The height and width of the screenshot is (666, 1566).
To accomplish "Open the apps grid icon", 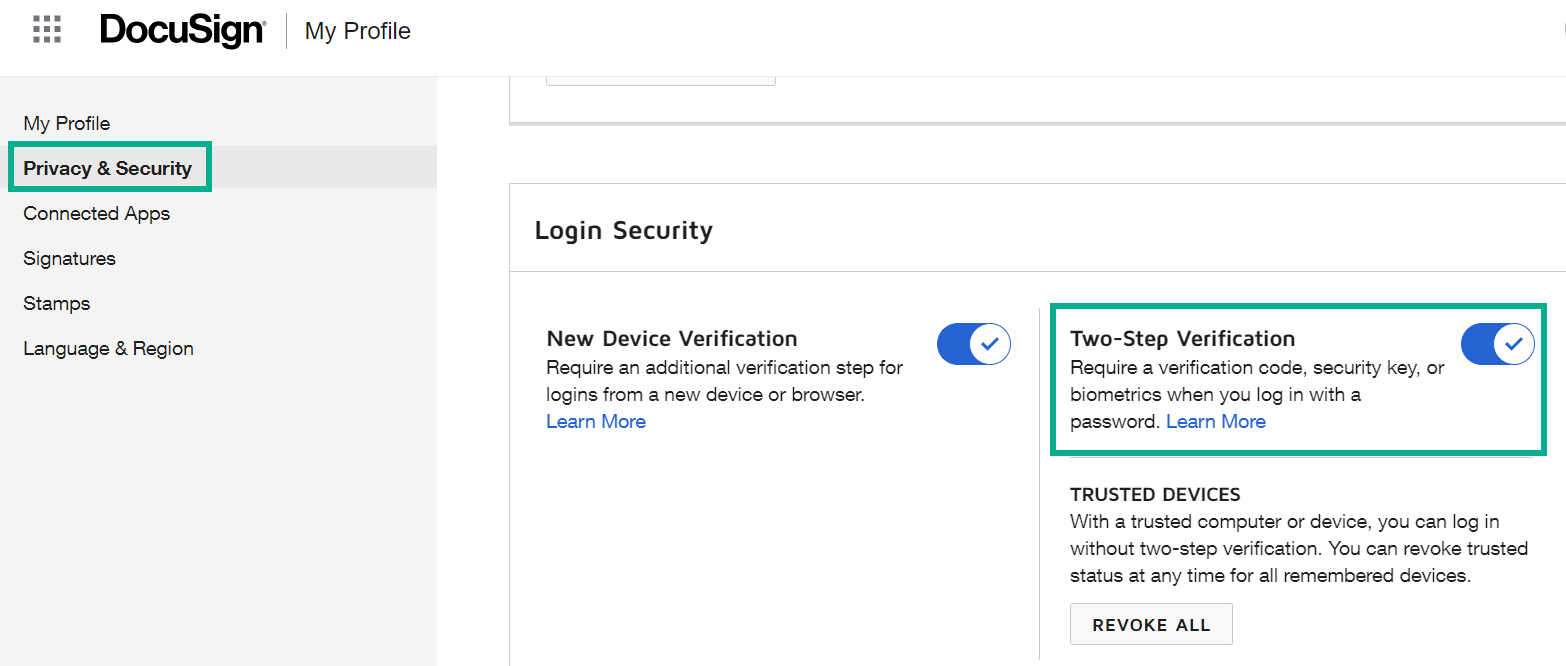I will click(x=46, y=30).
